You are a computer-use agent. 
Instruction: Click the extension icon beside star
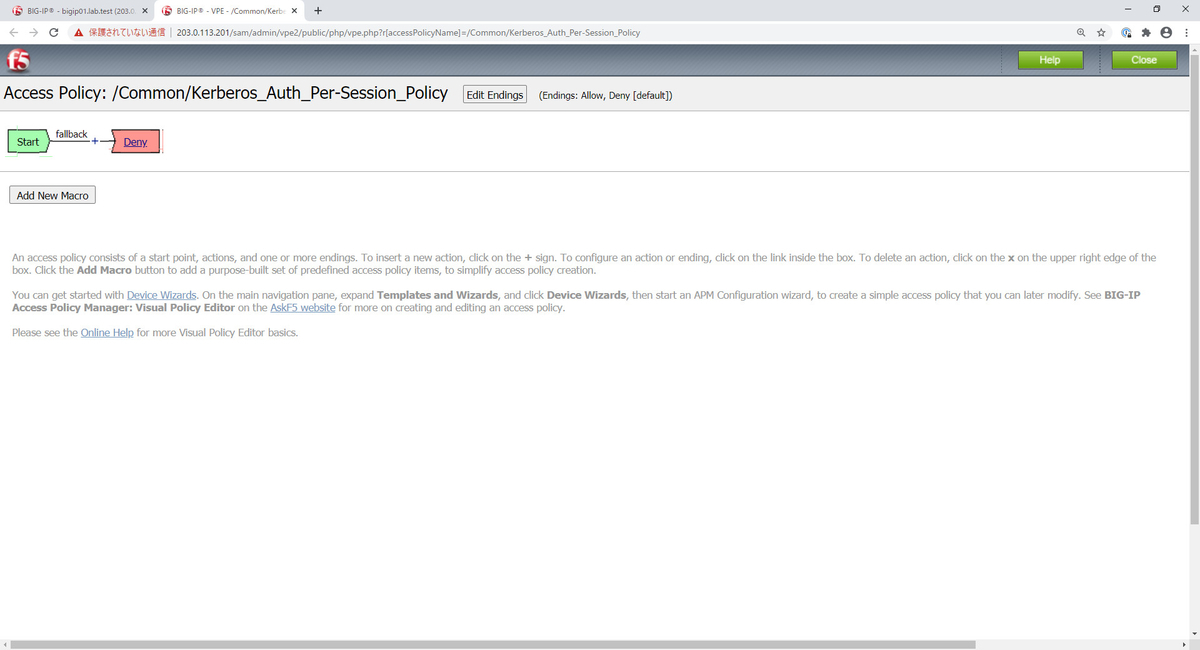pyautogui.click(x=1126, y=32)
